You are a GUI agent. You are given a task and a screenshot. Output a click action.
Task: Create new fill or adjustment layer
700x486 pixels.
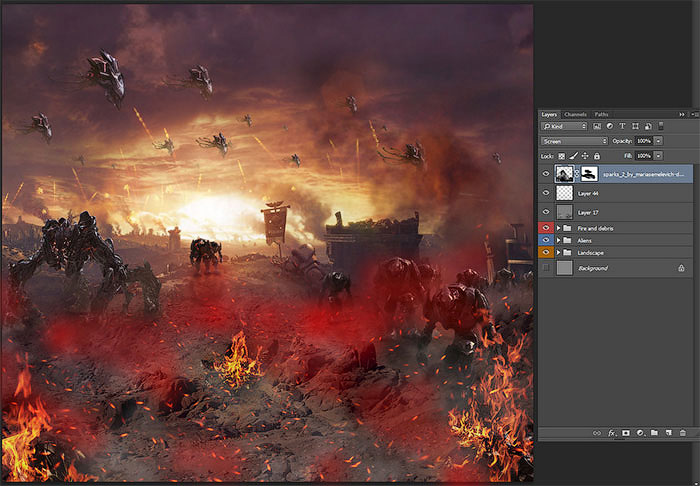point(640,433)
